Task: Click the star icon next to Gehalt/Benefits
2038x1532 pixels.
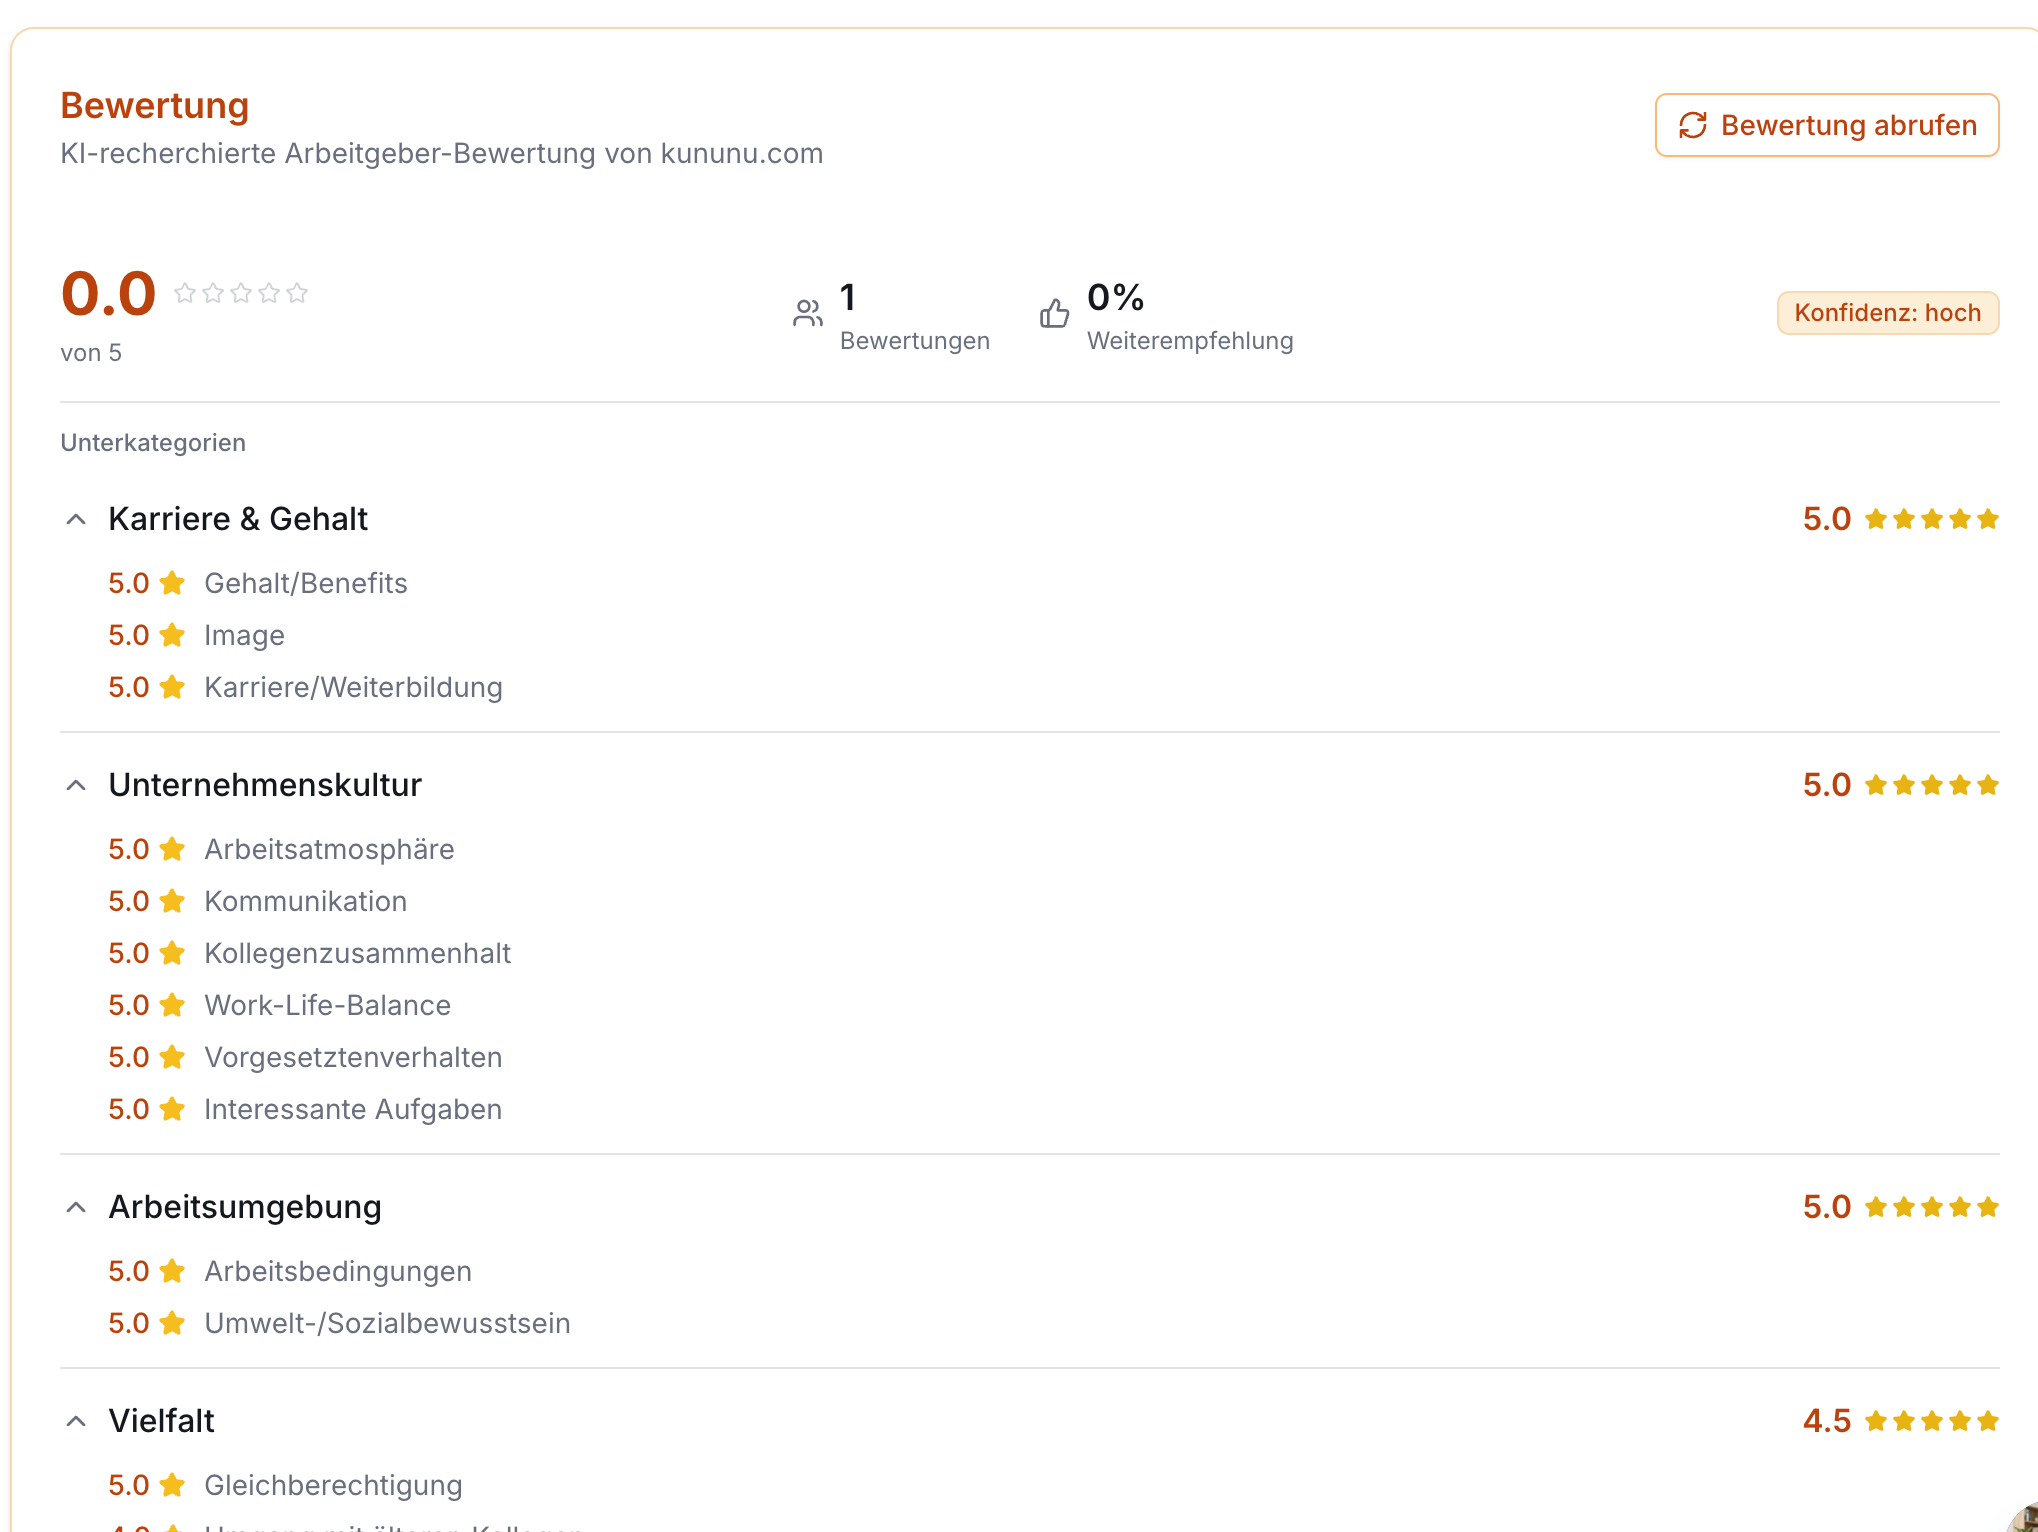Action: (172, 583)
